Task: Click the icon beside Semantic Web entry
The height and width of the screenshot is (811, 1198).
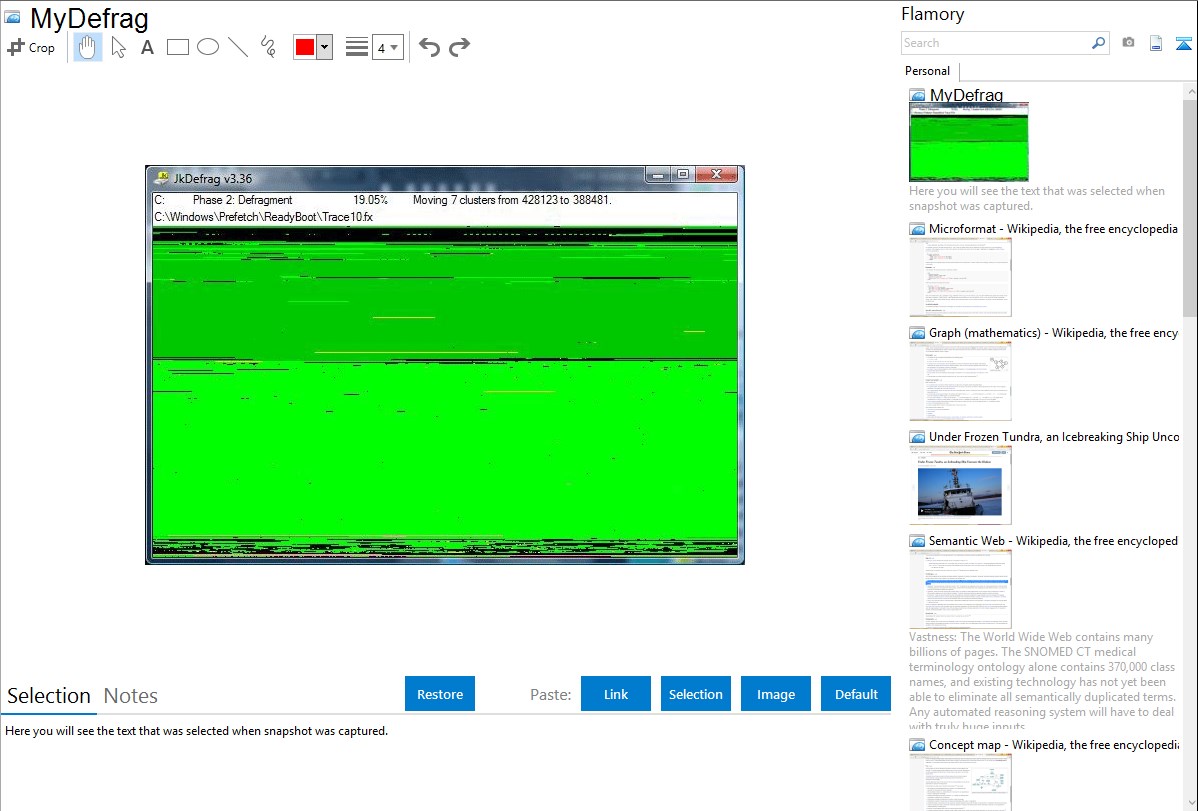Action: coord(918,541)
